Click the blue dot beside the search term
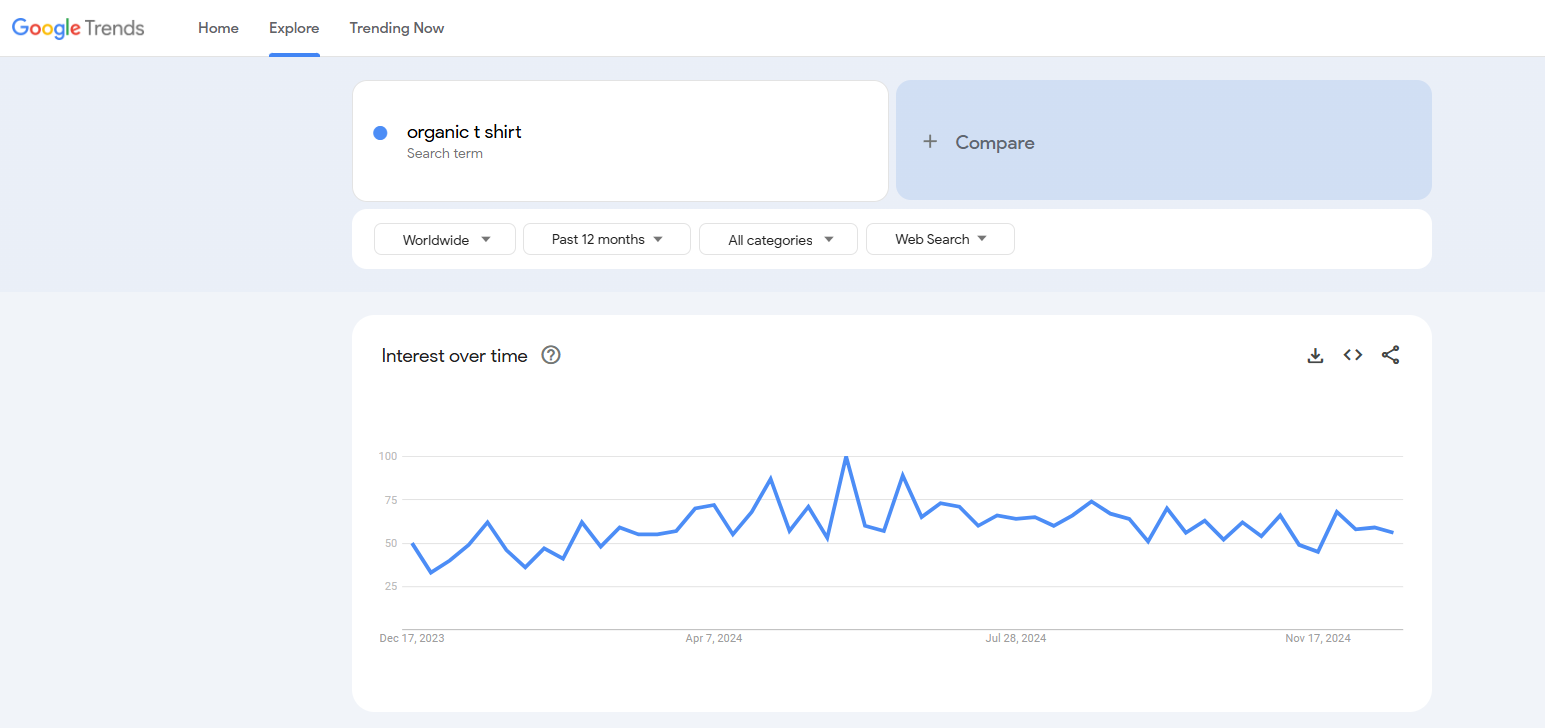This screenshot has width=1545, height=728. (x=380, y=133)
